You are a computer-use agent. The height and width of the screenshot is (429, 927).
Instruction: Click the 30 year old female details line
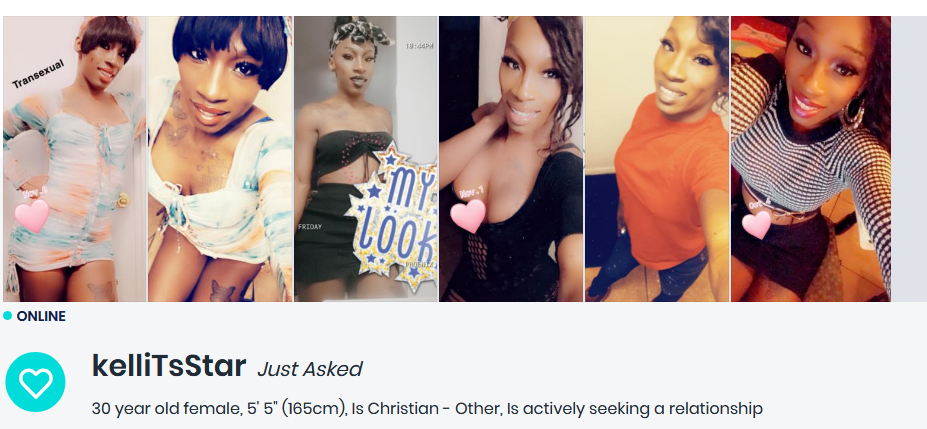(427, 408)
